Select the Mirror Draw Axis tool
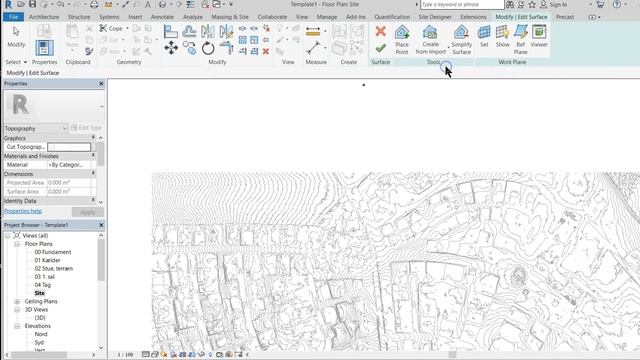 (226, 31)
